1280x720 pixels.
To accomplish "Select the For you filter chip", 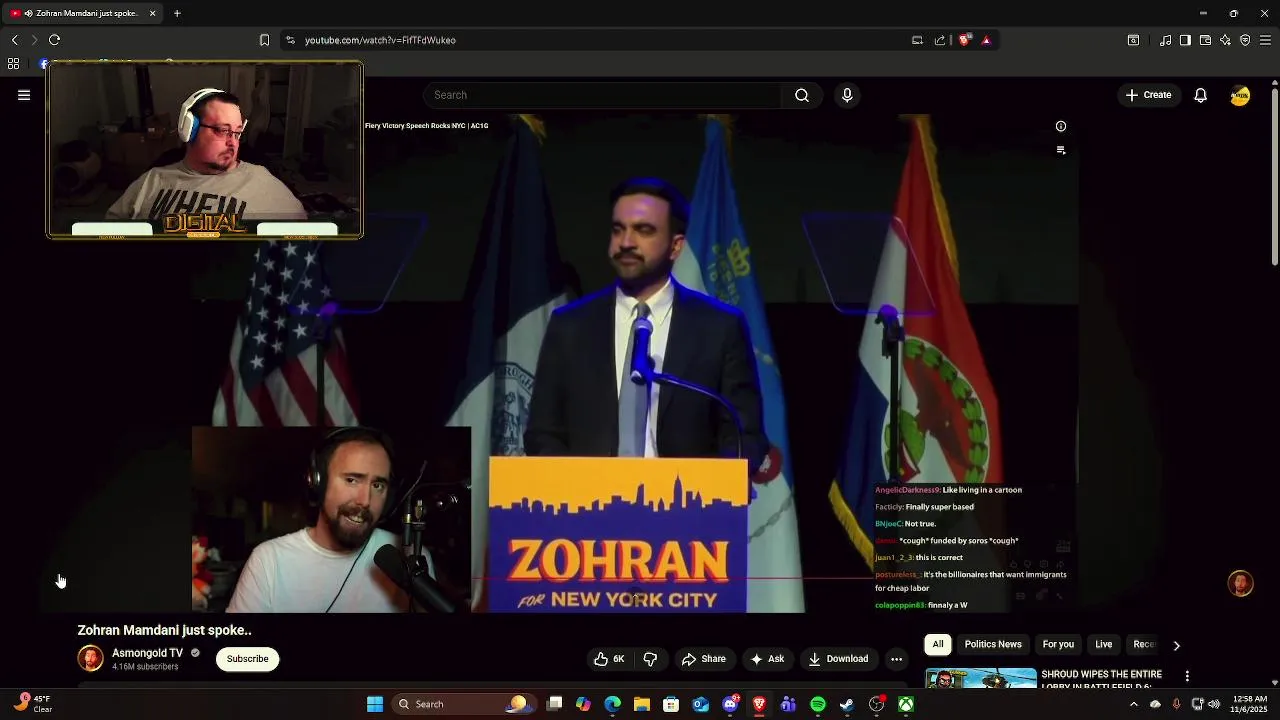I will (x=1058, y=645).
